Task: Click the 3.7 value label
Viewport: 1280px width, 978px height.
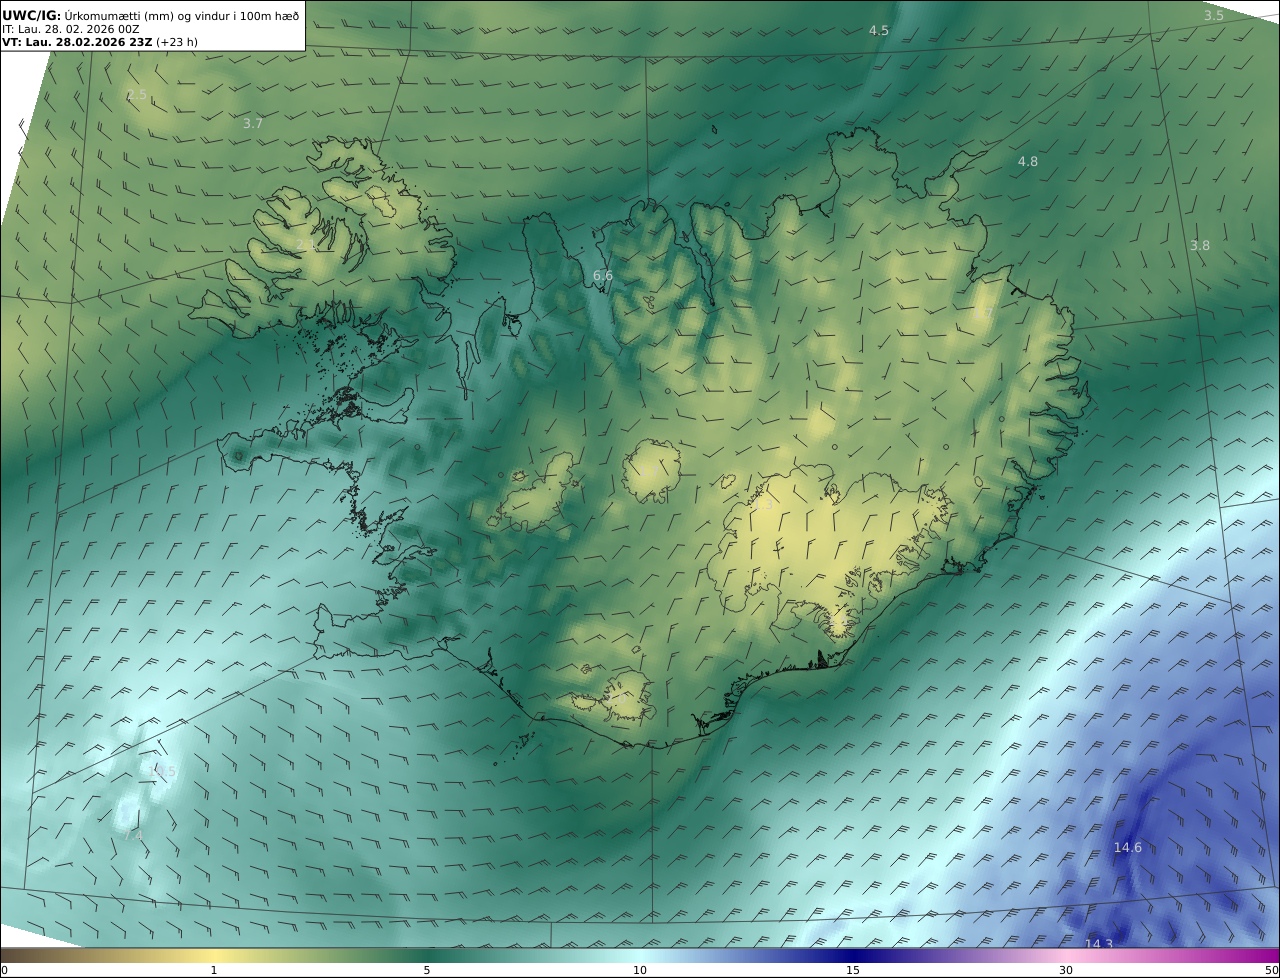Action: 253,124
